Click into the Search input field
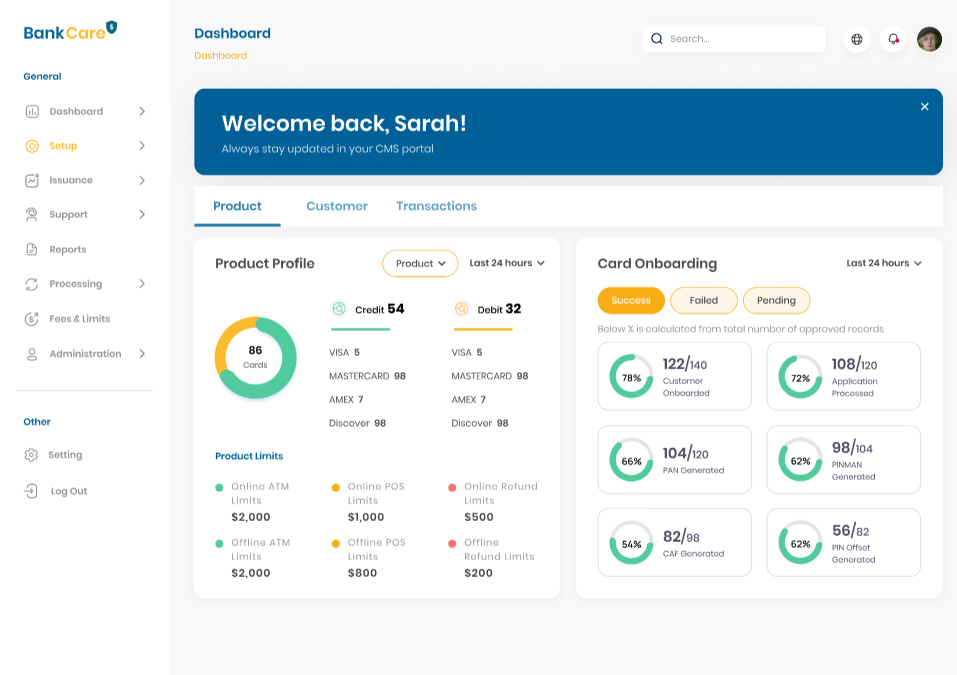The height and width of the screenshot is (675, 957). click(x=740, y=39)
